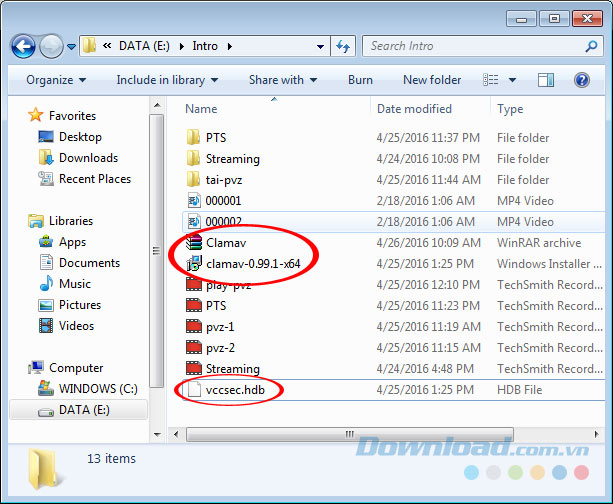613x504 pixels.
Task: Click the Change your view icon
Action: coord(491,80)
